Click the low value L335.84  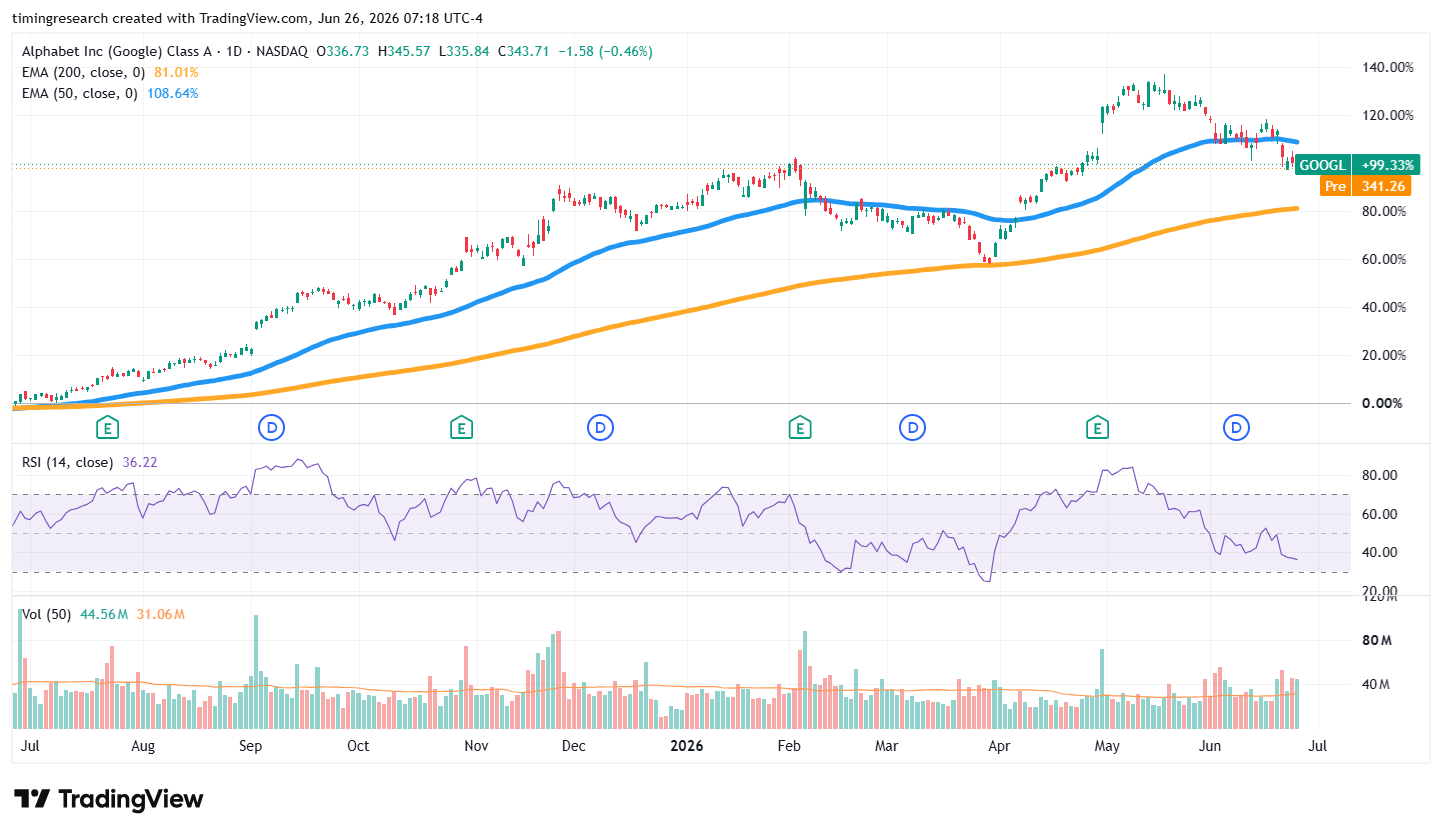pos(464,51)
